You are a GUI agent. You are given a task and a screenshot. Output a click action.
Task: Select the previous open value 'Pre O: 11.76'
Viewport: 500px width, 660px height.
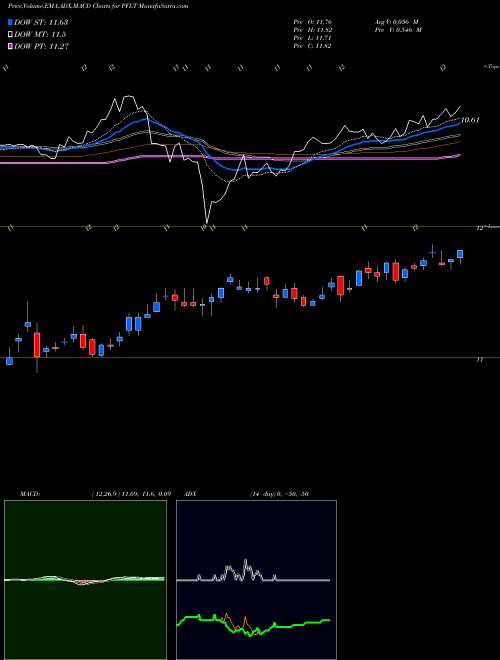pos(313,22)
